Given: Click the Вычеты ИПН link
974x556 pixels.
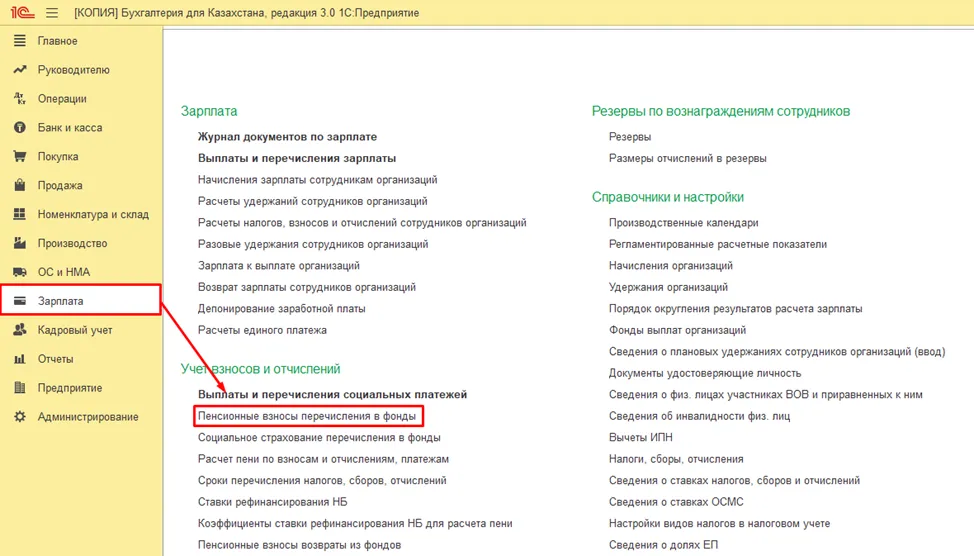Looking at the screenshot, I should click(x=640, y=437).
